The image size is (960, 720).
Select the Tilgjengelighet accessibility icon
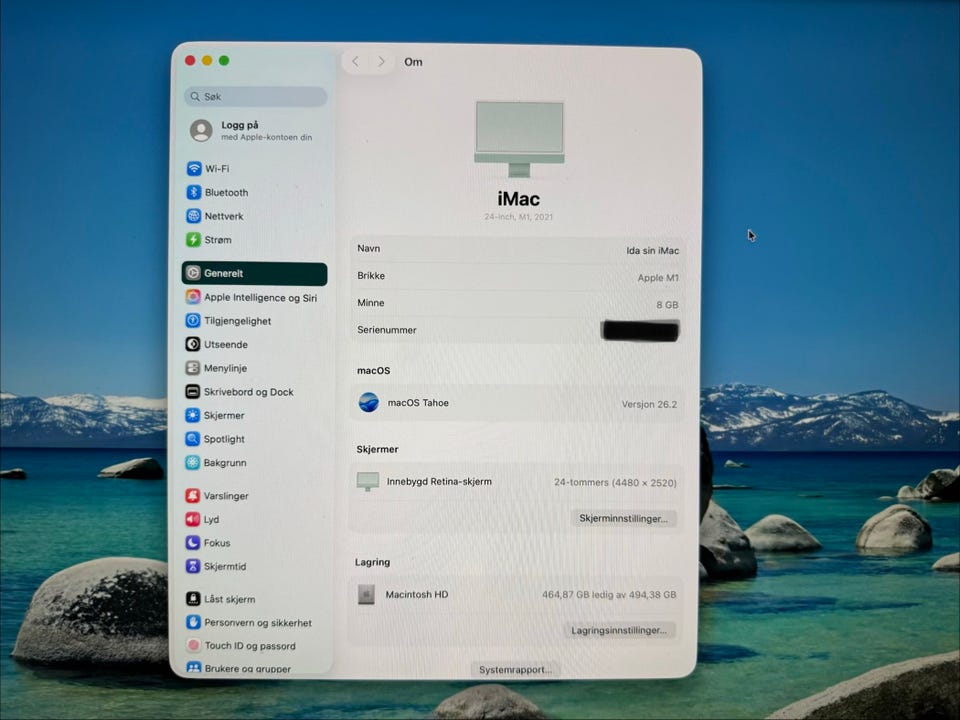[193, 320]
